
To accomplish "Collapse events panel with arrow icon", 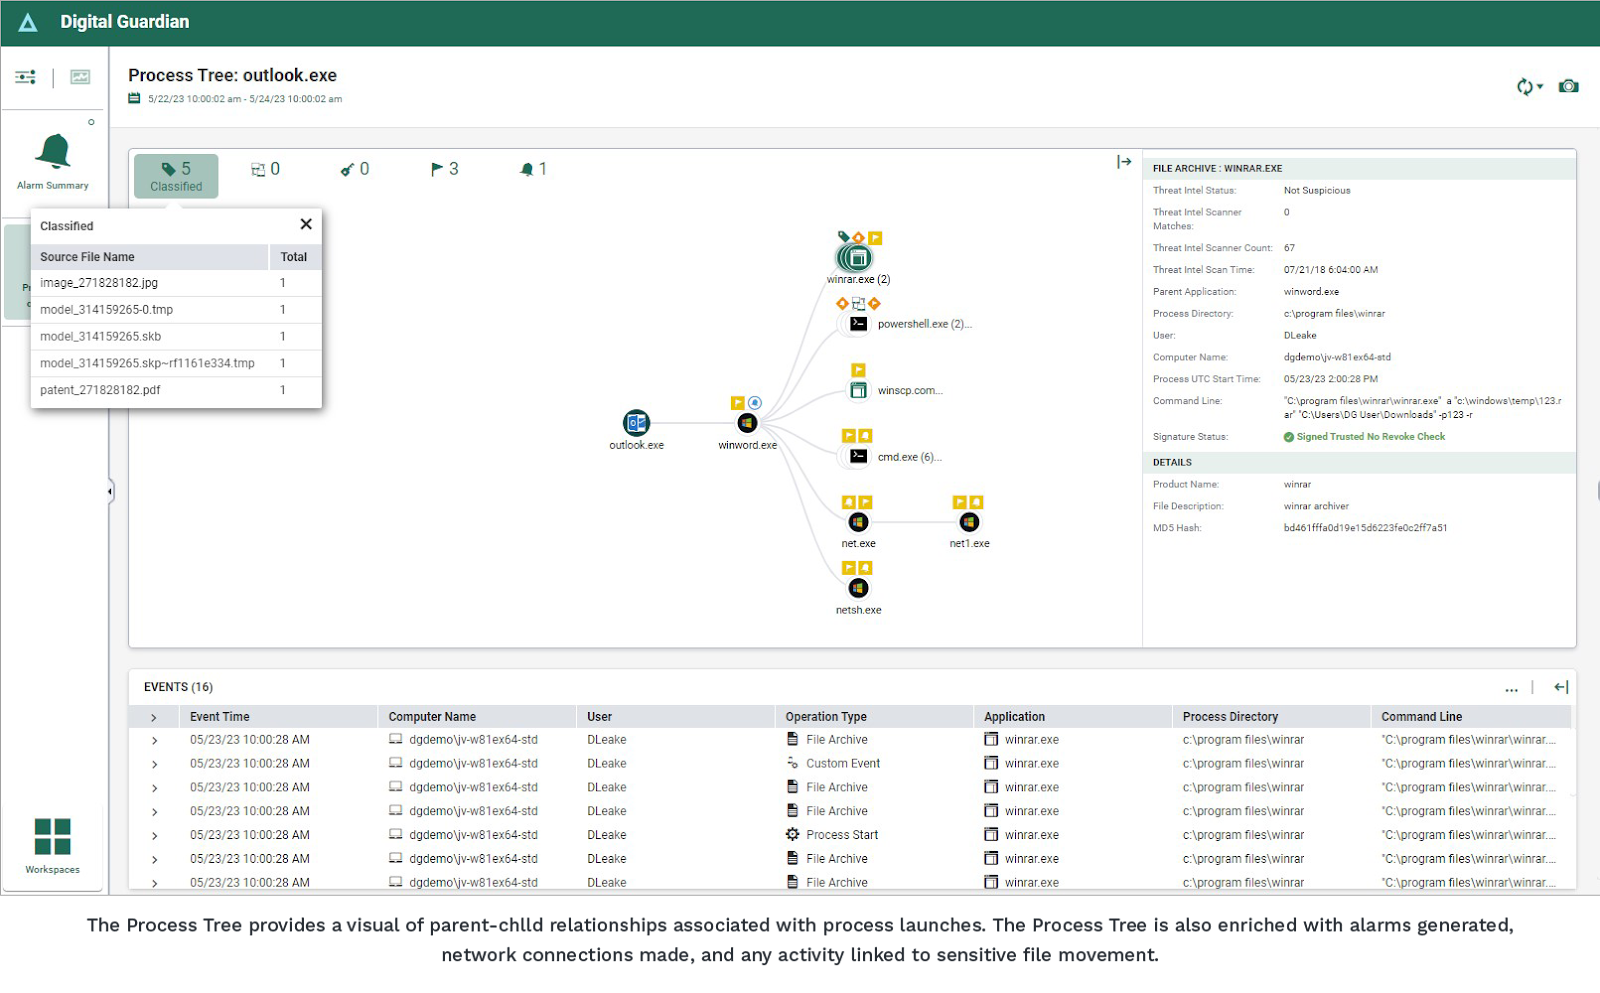I will (x=1561, y=687).
